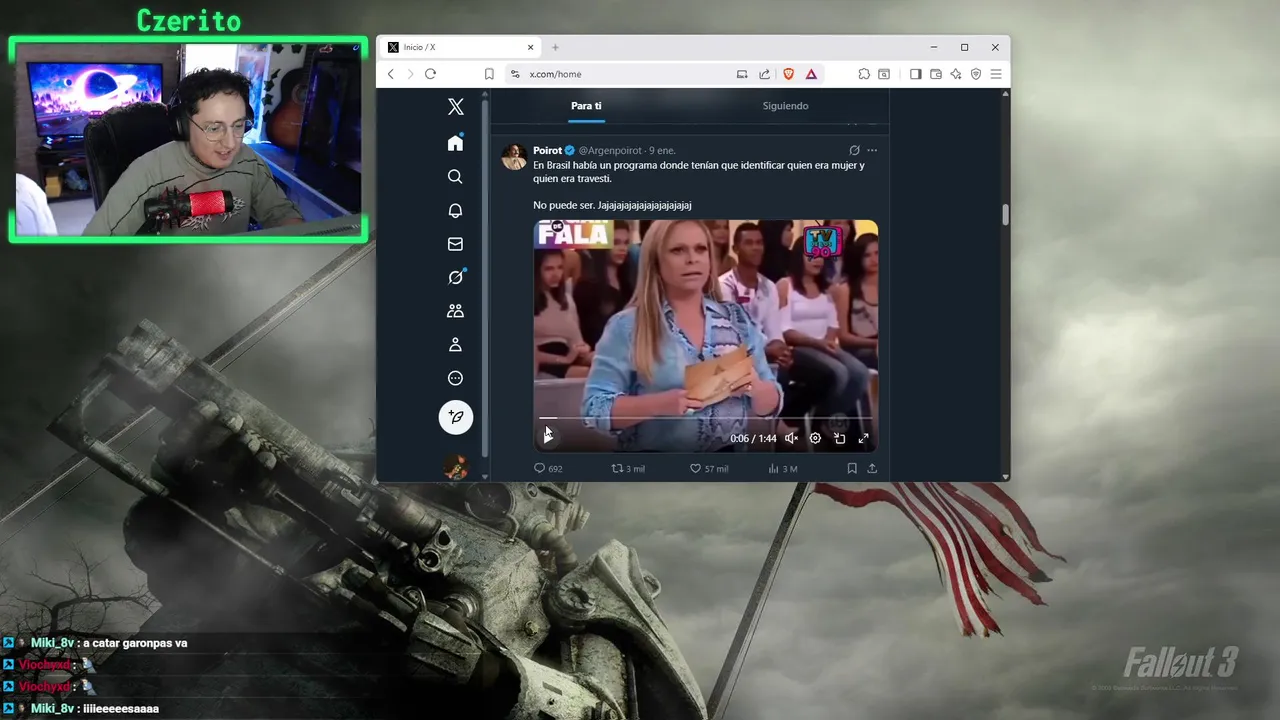
Task: Open video settings gear
Action: [815, 438]
